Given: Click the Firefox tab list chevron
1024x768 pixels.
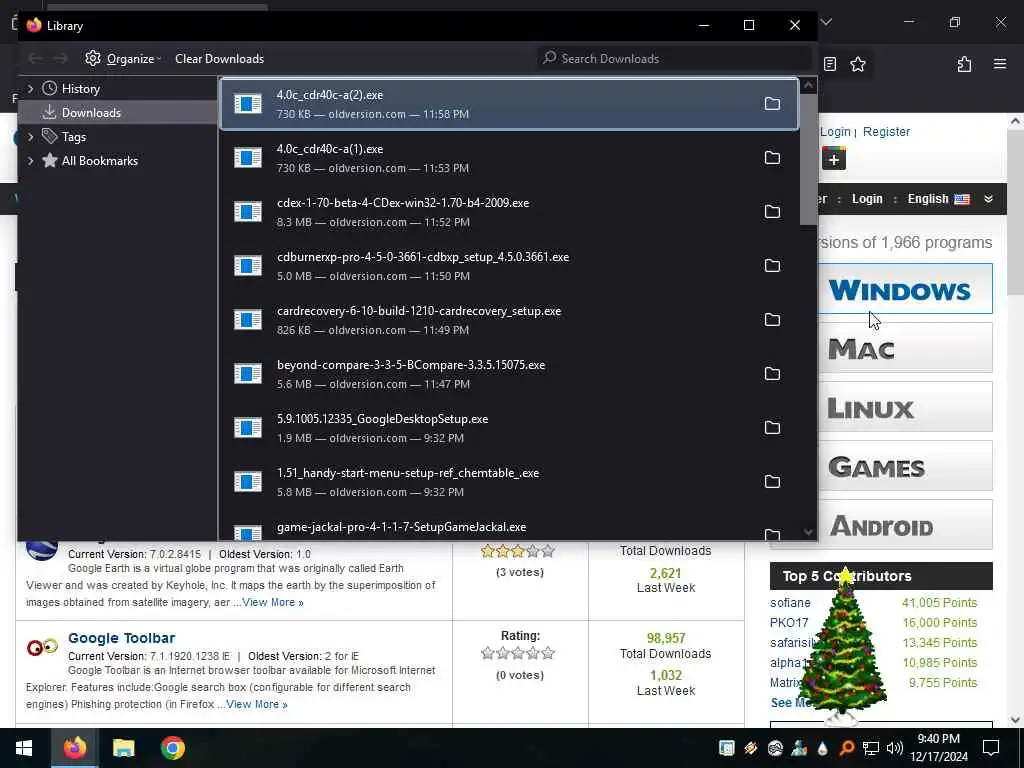Looking at the screenshot, I should (826, 22).
